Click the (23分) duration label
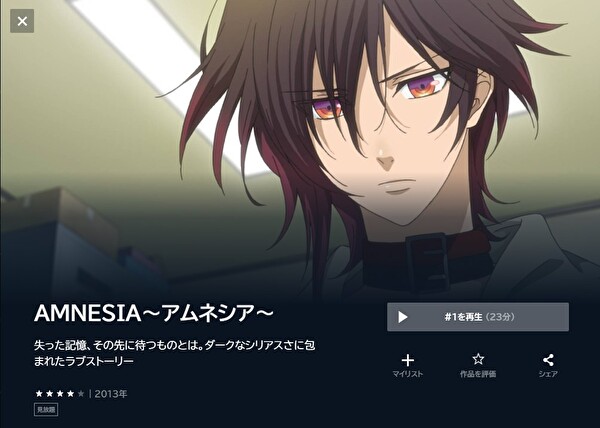 point(500,317)
